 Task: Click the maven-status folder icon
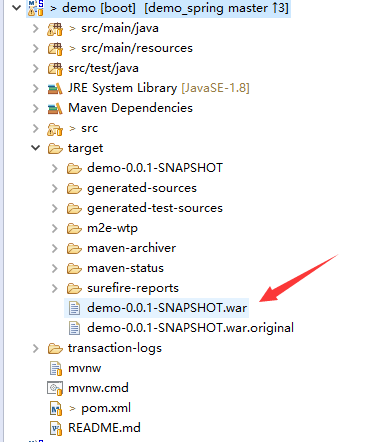[74, 269]
